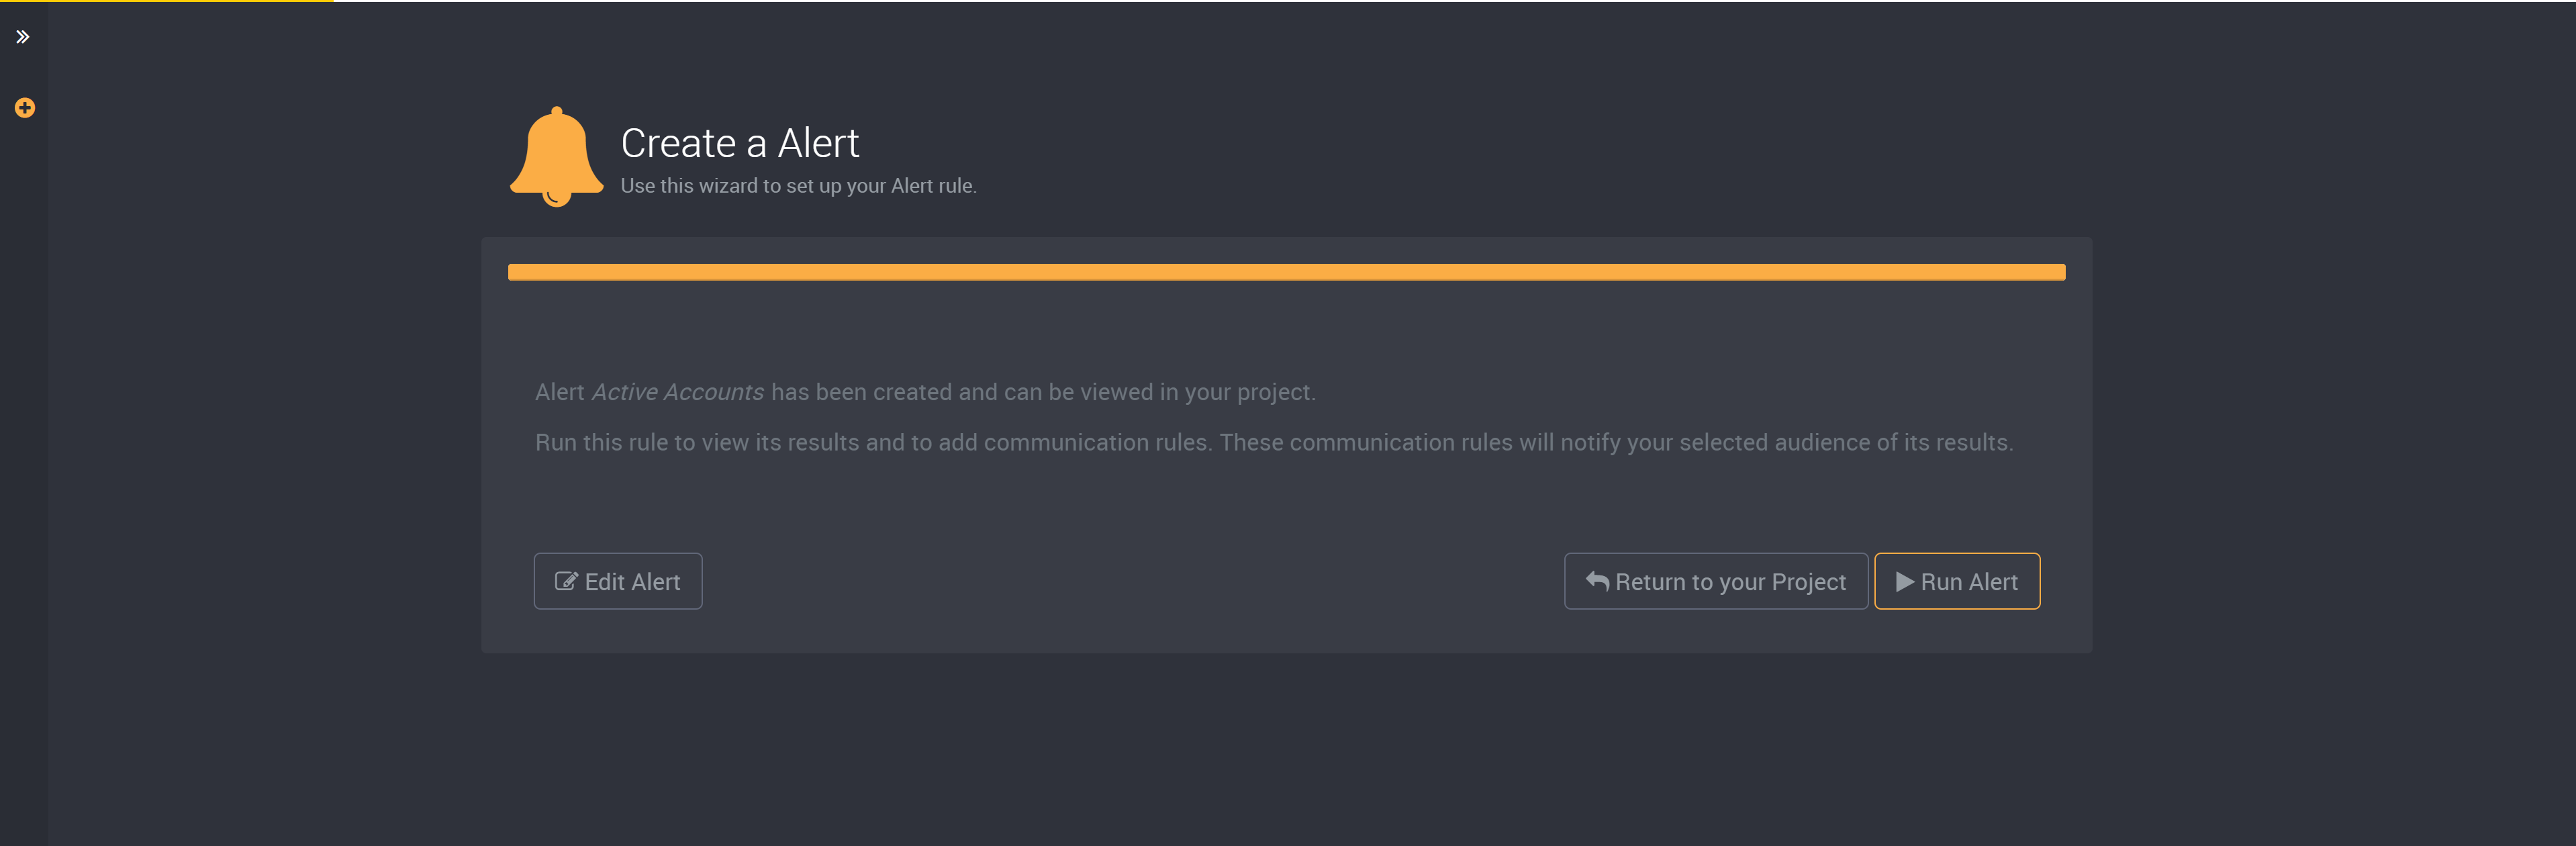This screenshot has height=846, width=2576.
Task: Select the pencil icon inside Edit Alert
Action: (566, 581)
